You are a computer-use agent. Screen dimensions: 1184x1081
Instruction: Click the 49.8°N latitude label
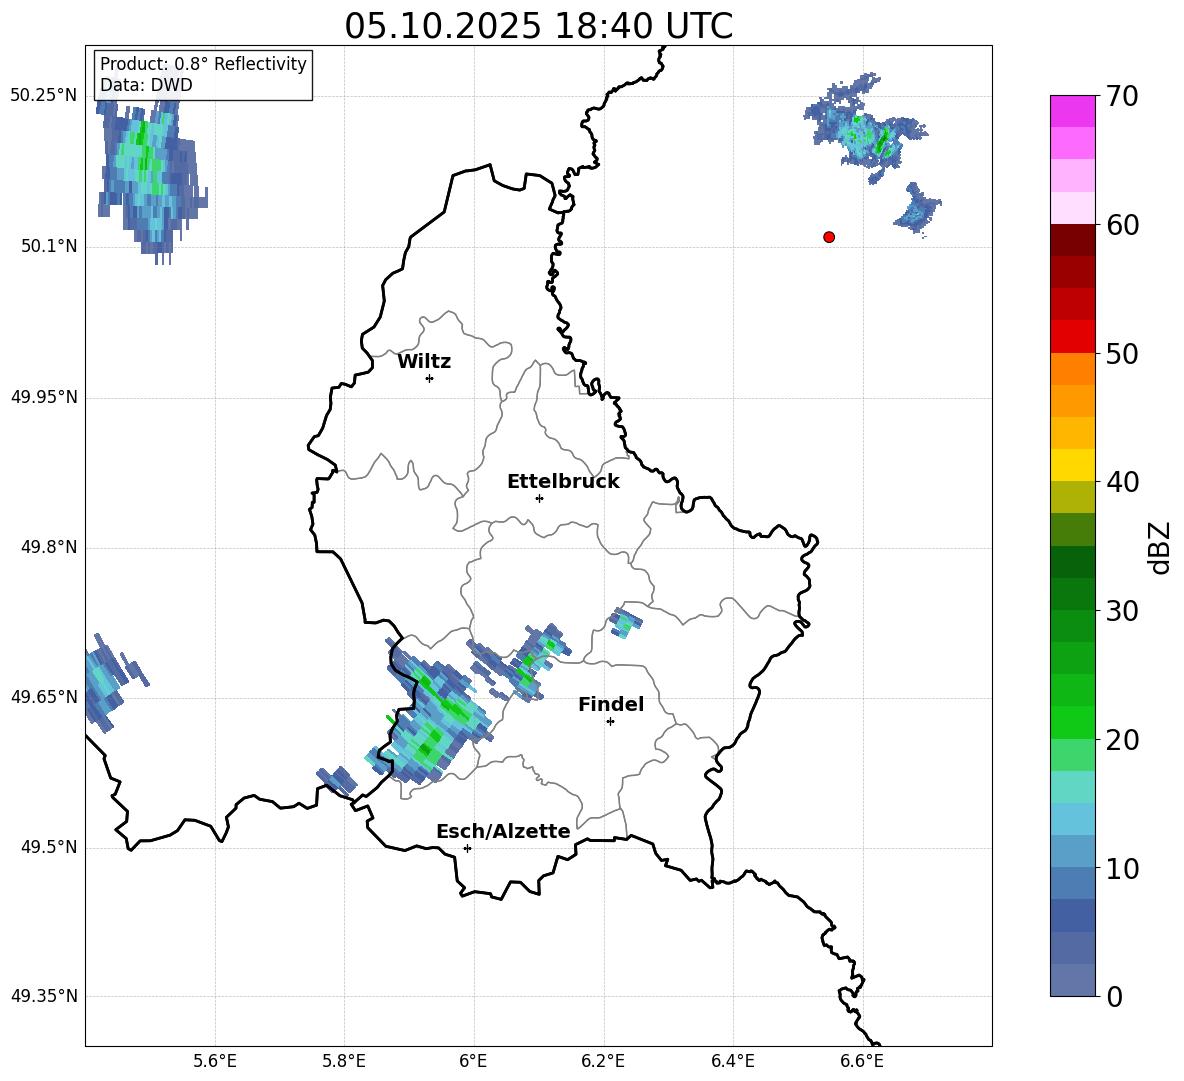coord(49,547)
